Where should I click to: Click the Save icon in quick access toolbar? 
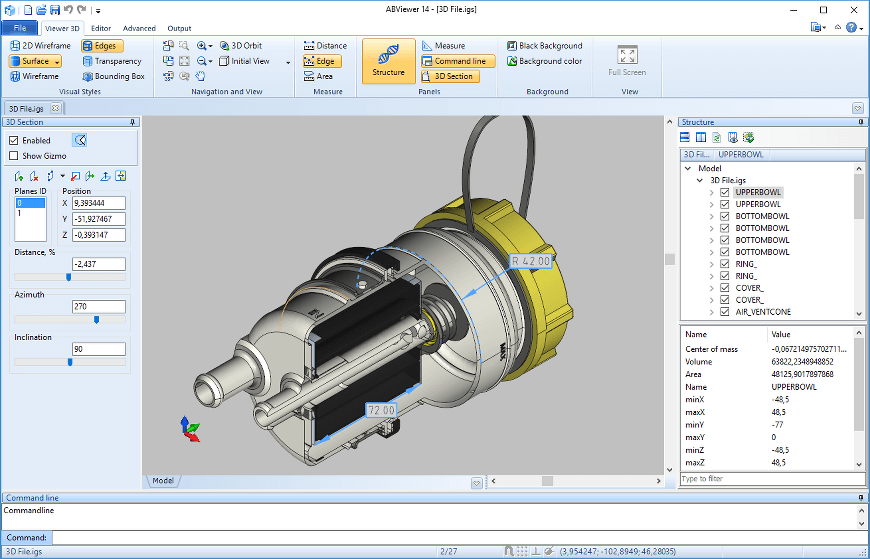click(x=55, y=9)
